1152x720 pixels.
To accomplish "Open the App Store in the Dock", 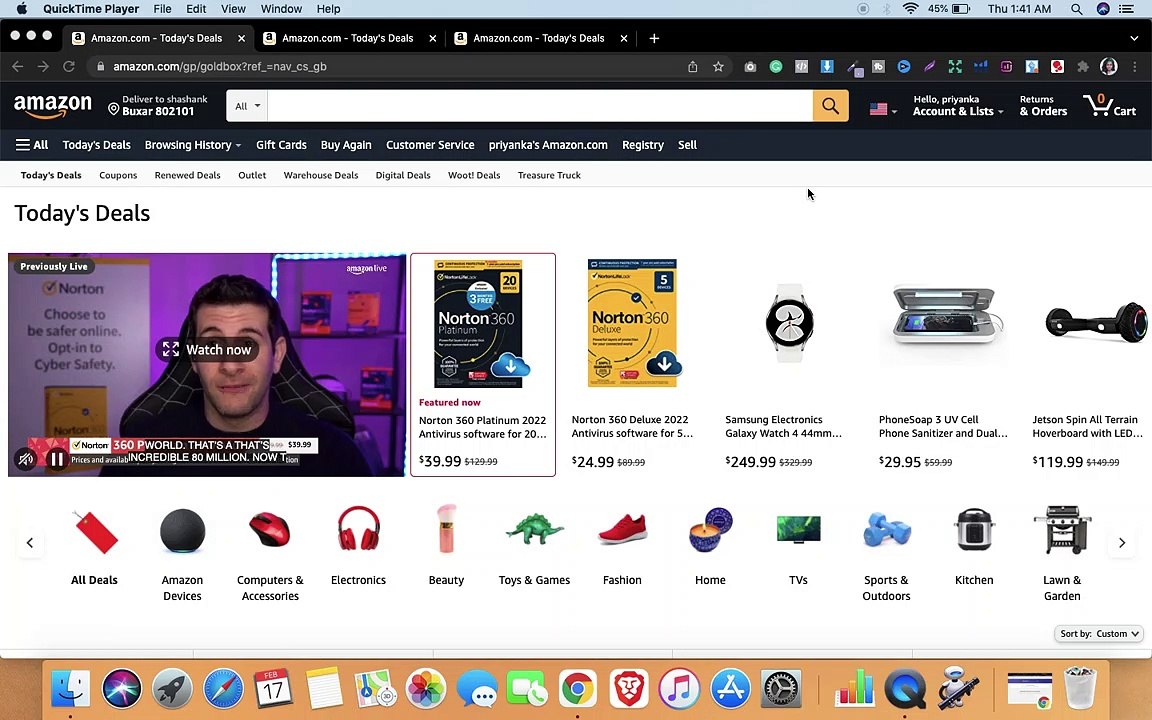I will tap(730, 688).
